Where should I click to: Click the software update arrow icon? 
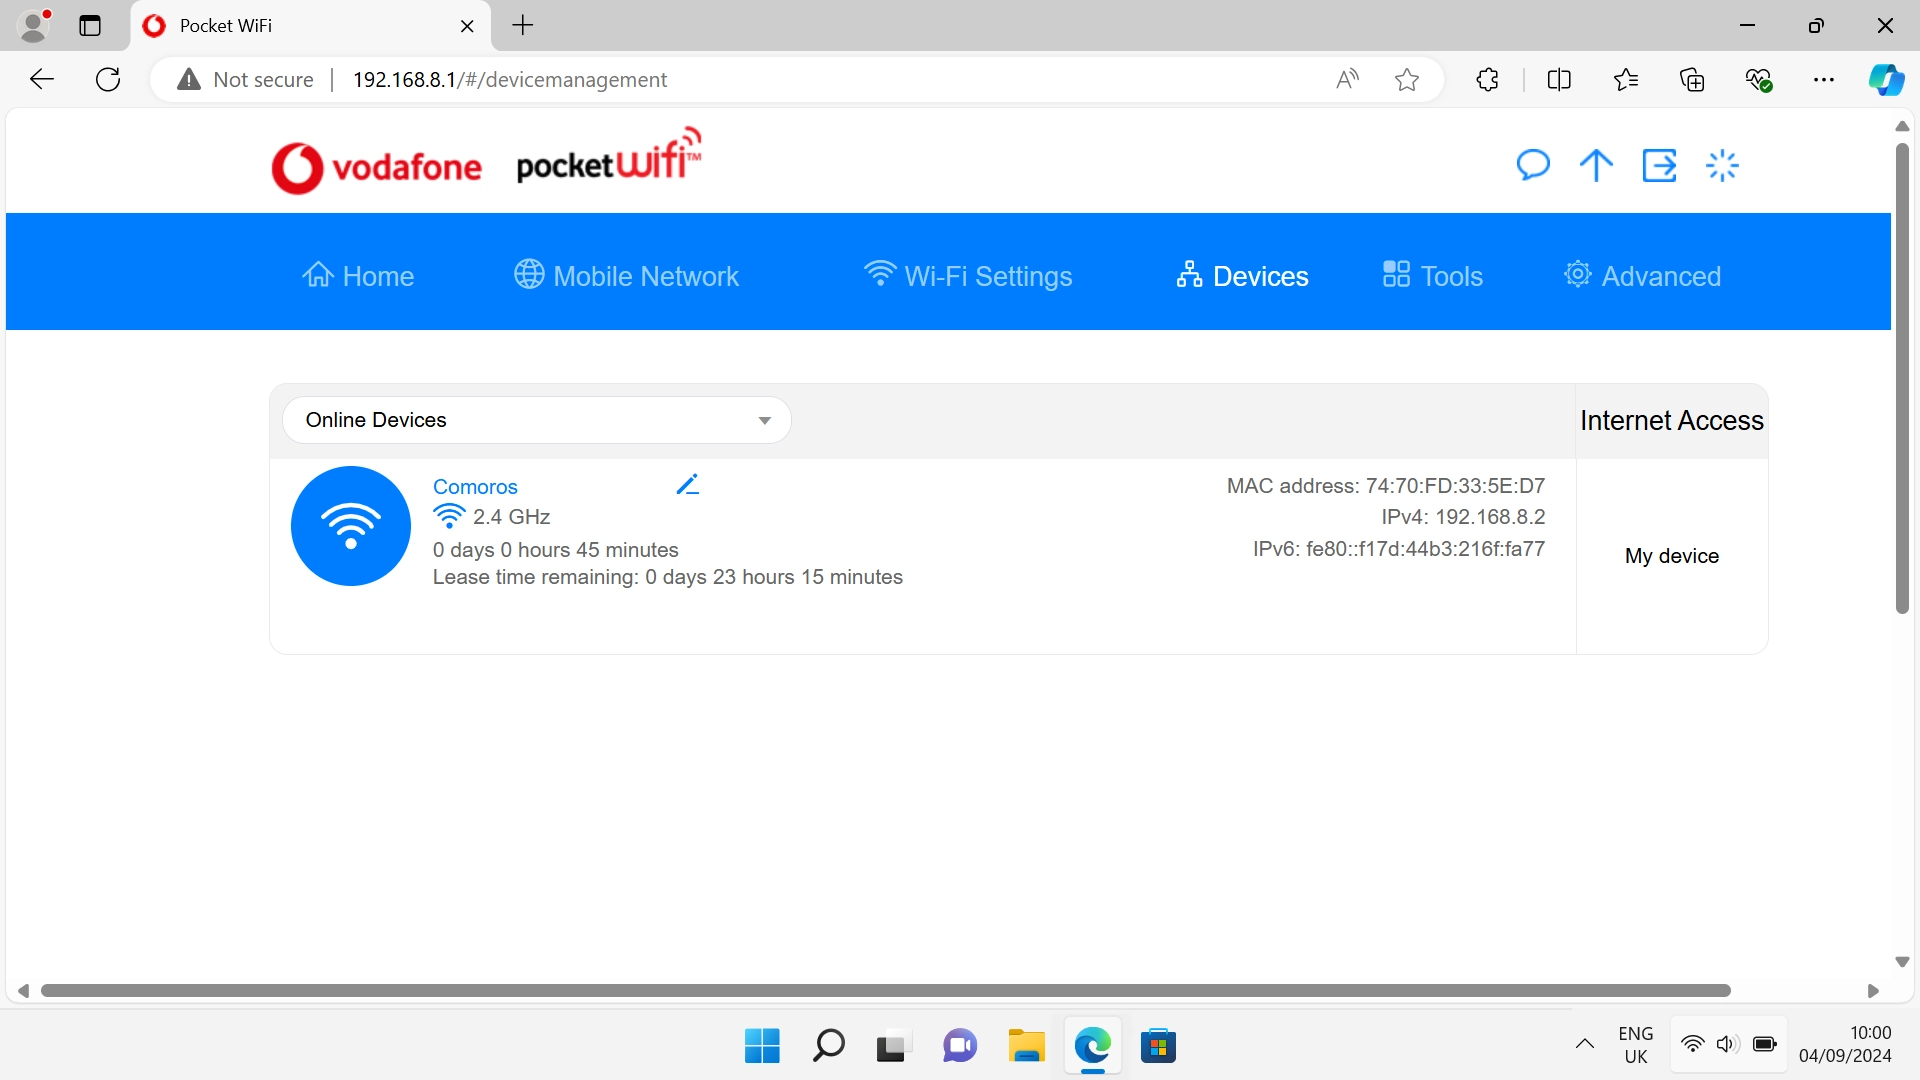click(1595, 165)
